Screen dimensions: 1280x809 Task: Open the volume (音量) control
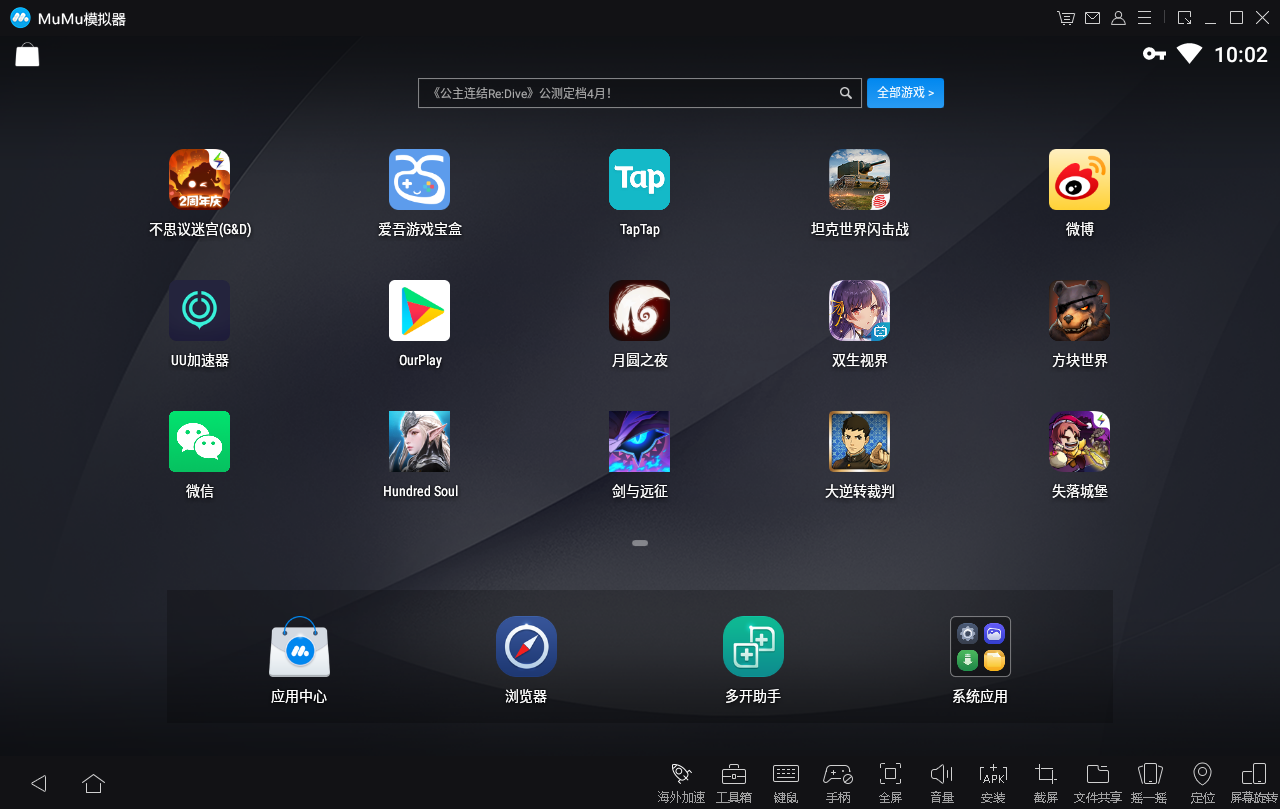pos(942,781)
